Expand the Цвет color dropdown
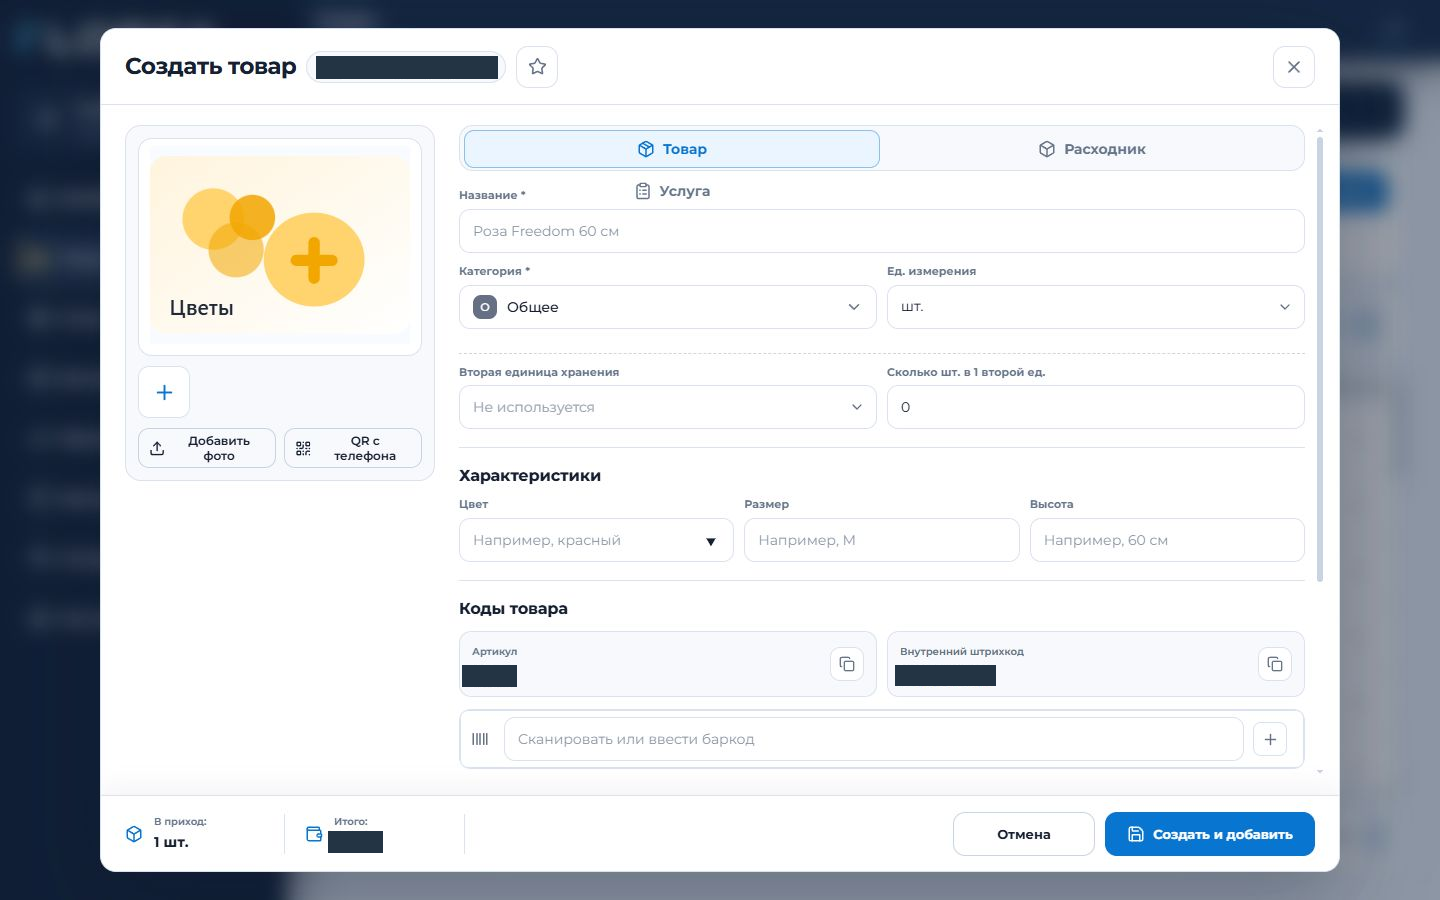 click(596, 540)
